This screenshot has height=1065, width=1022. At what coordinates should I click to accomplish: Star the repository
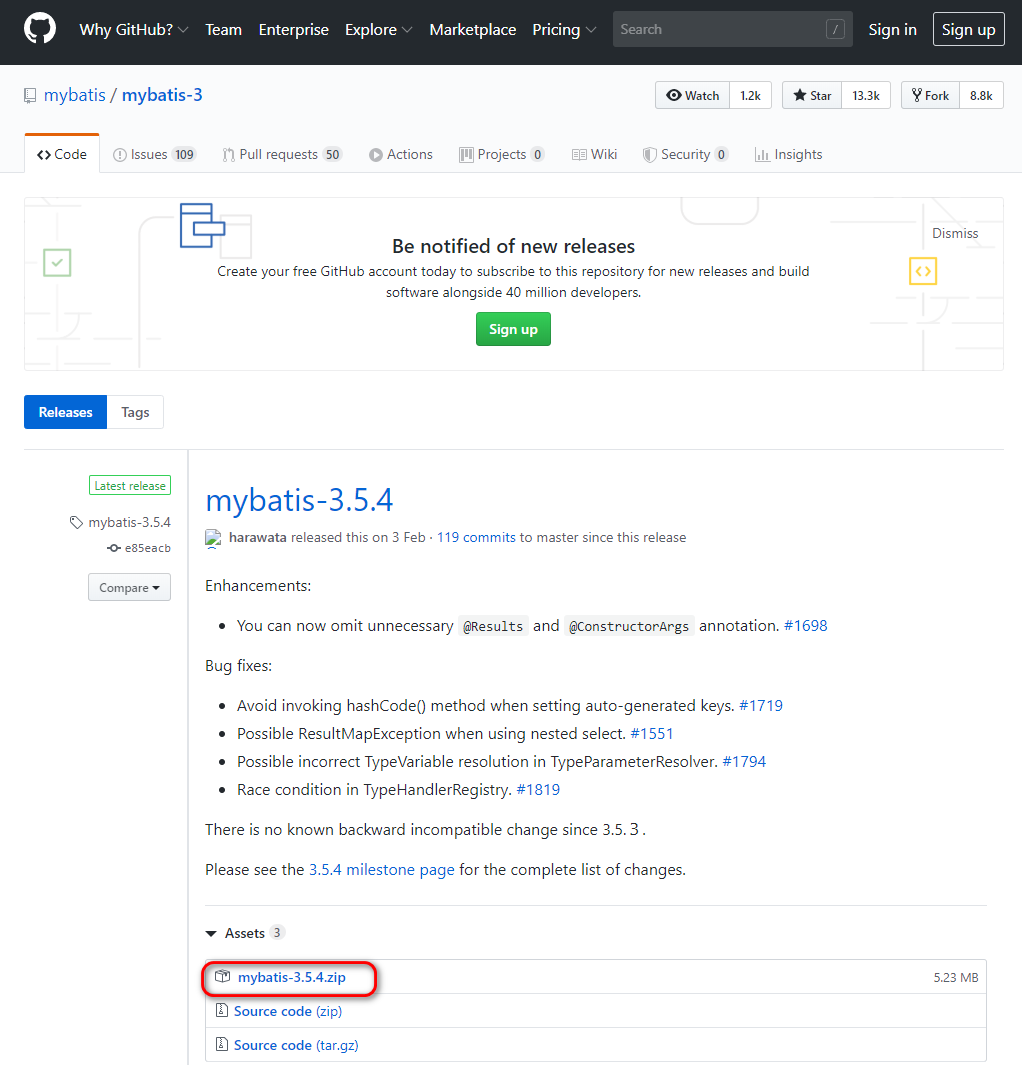pos(812,95)
